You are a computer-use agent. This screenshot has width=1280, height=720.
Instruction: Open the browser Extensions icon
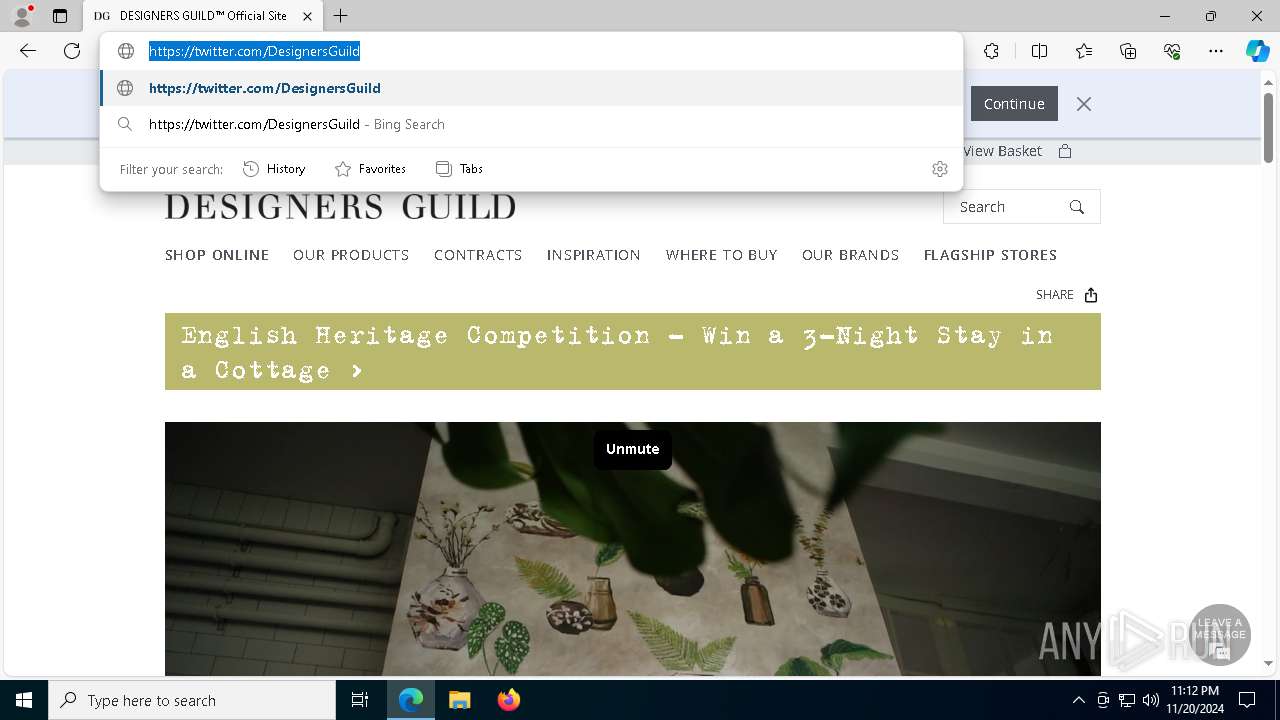pyautogui.click(x=991, y=51)
